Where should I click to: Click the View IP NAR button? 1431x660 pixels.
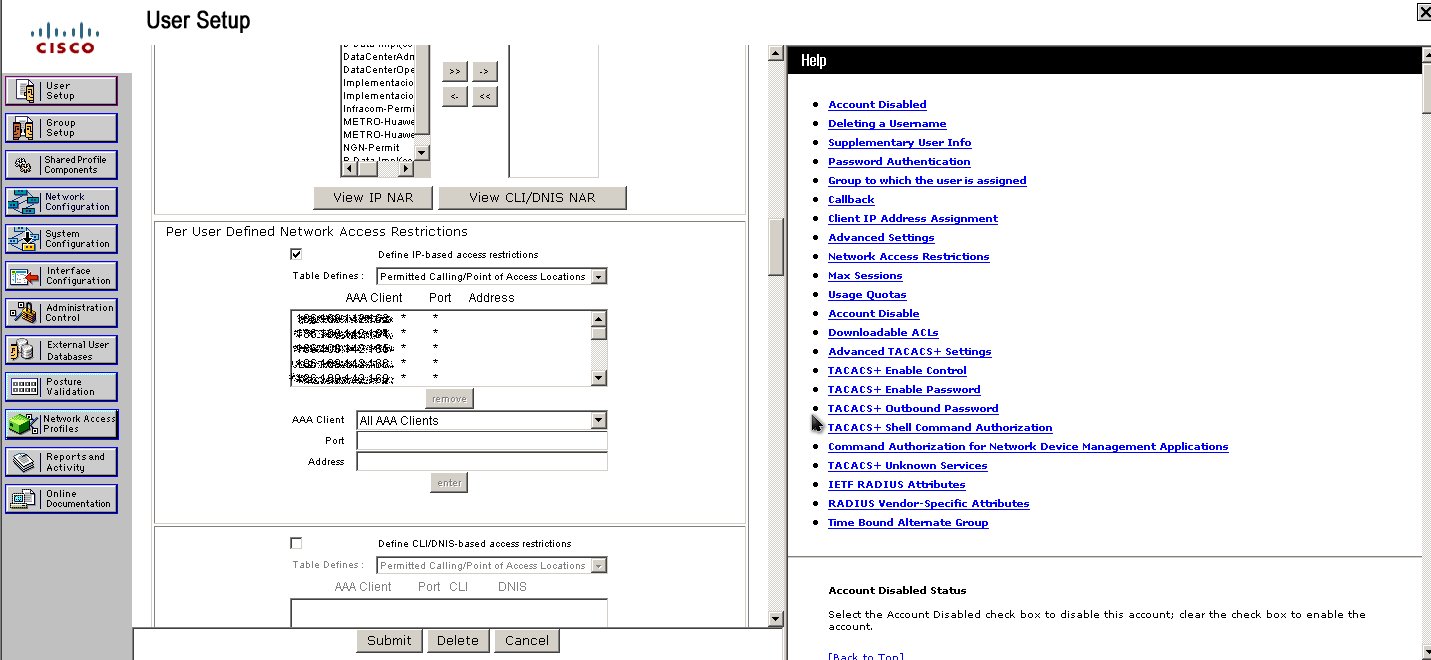pyautogui.click(x=373, y=197)
